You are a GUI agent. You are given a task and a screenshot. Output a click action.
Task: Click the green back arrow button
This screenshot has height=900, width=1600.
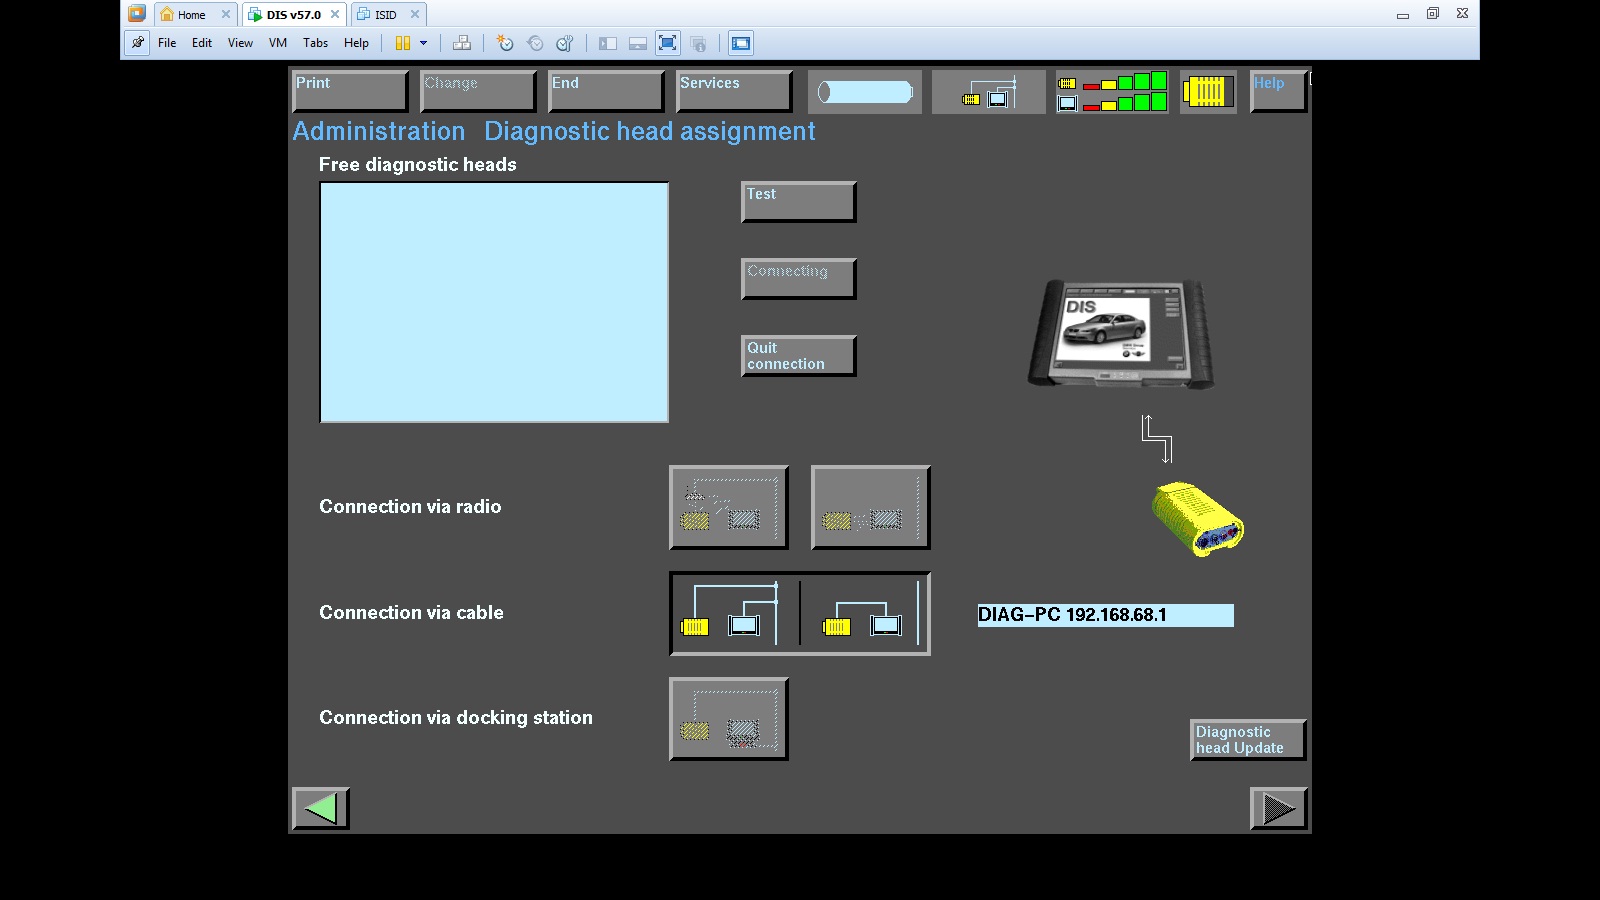coord(321,808)
